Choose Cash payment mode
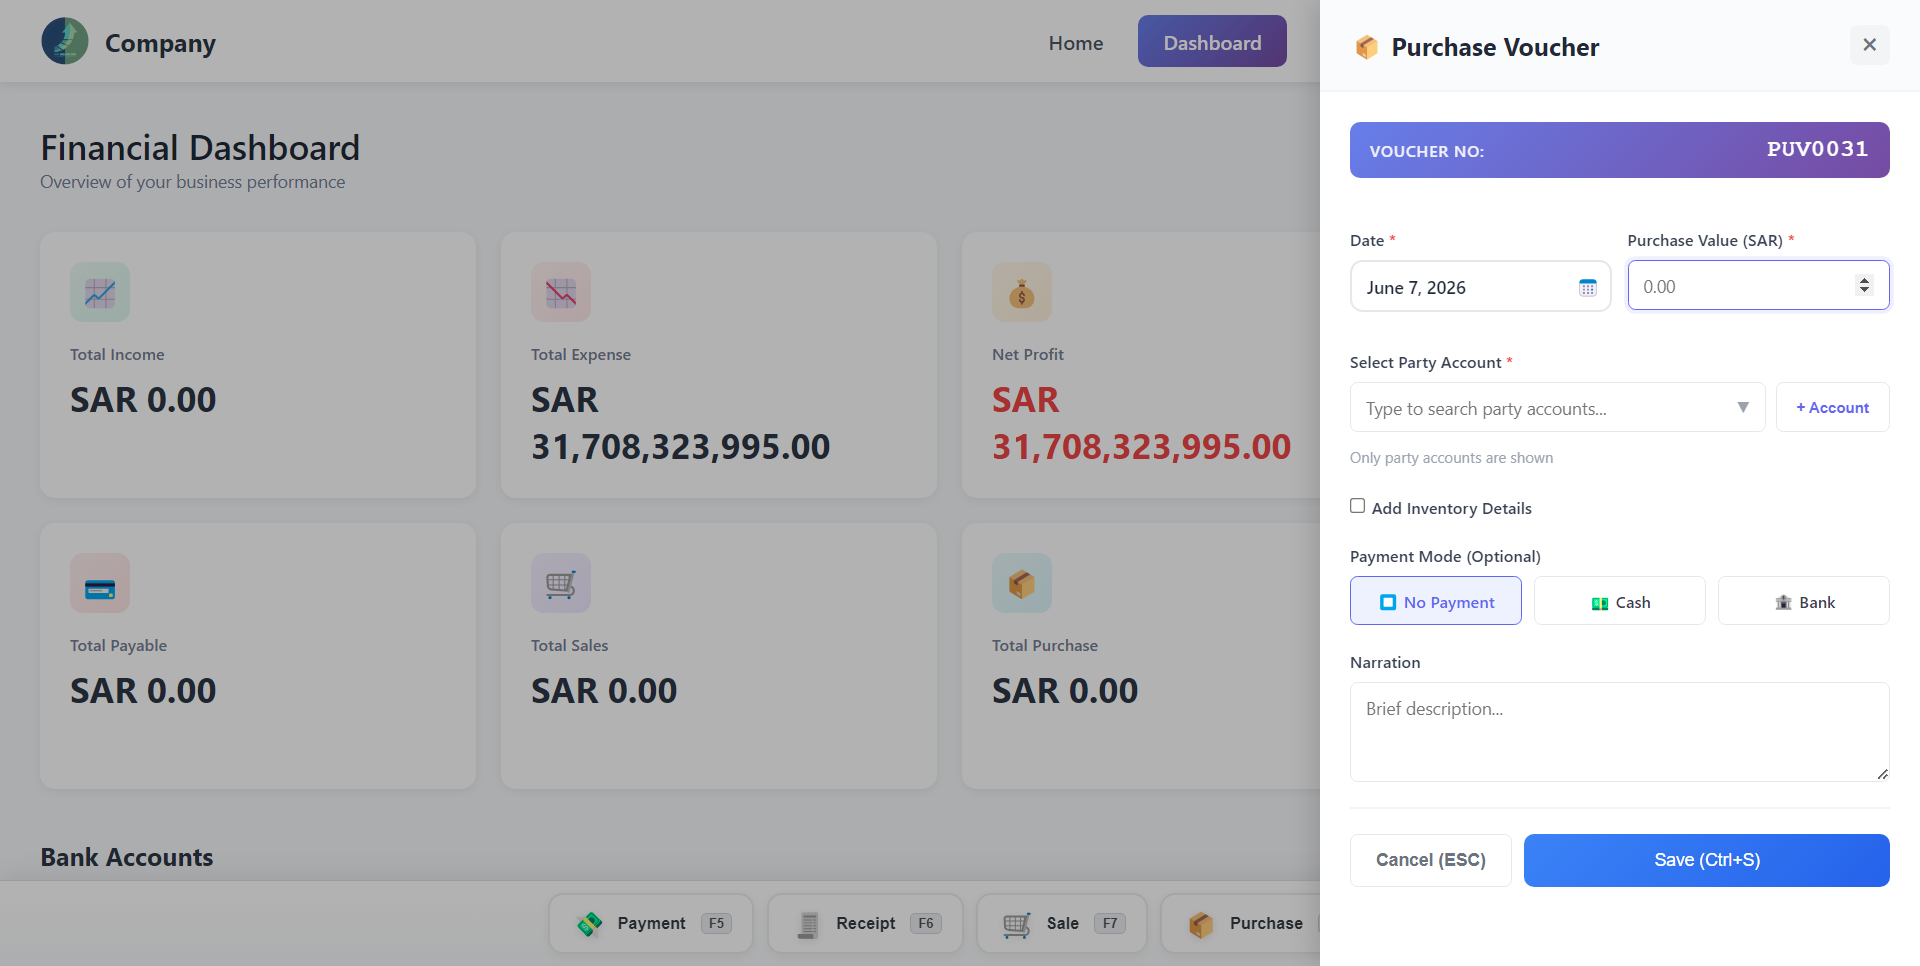The height and width of the screenshot is (966, 1920). click(1620, 601)
